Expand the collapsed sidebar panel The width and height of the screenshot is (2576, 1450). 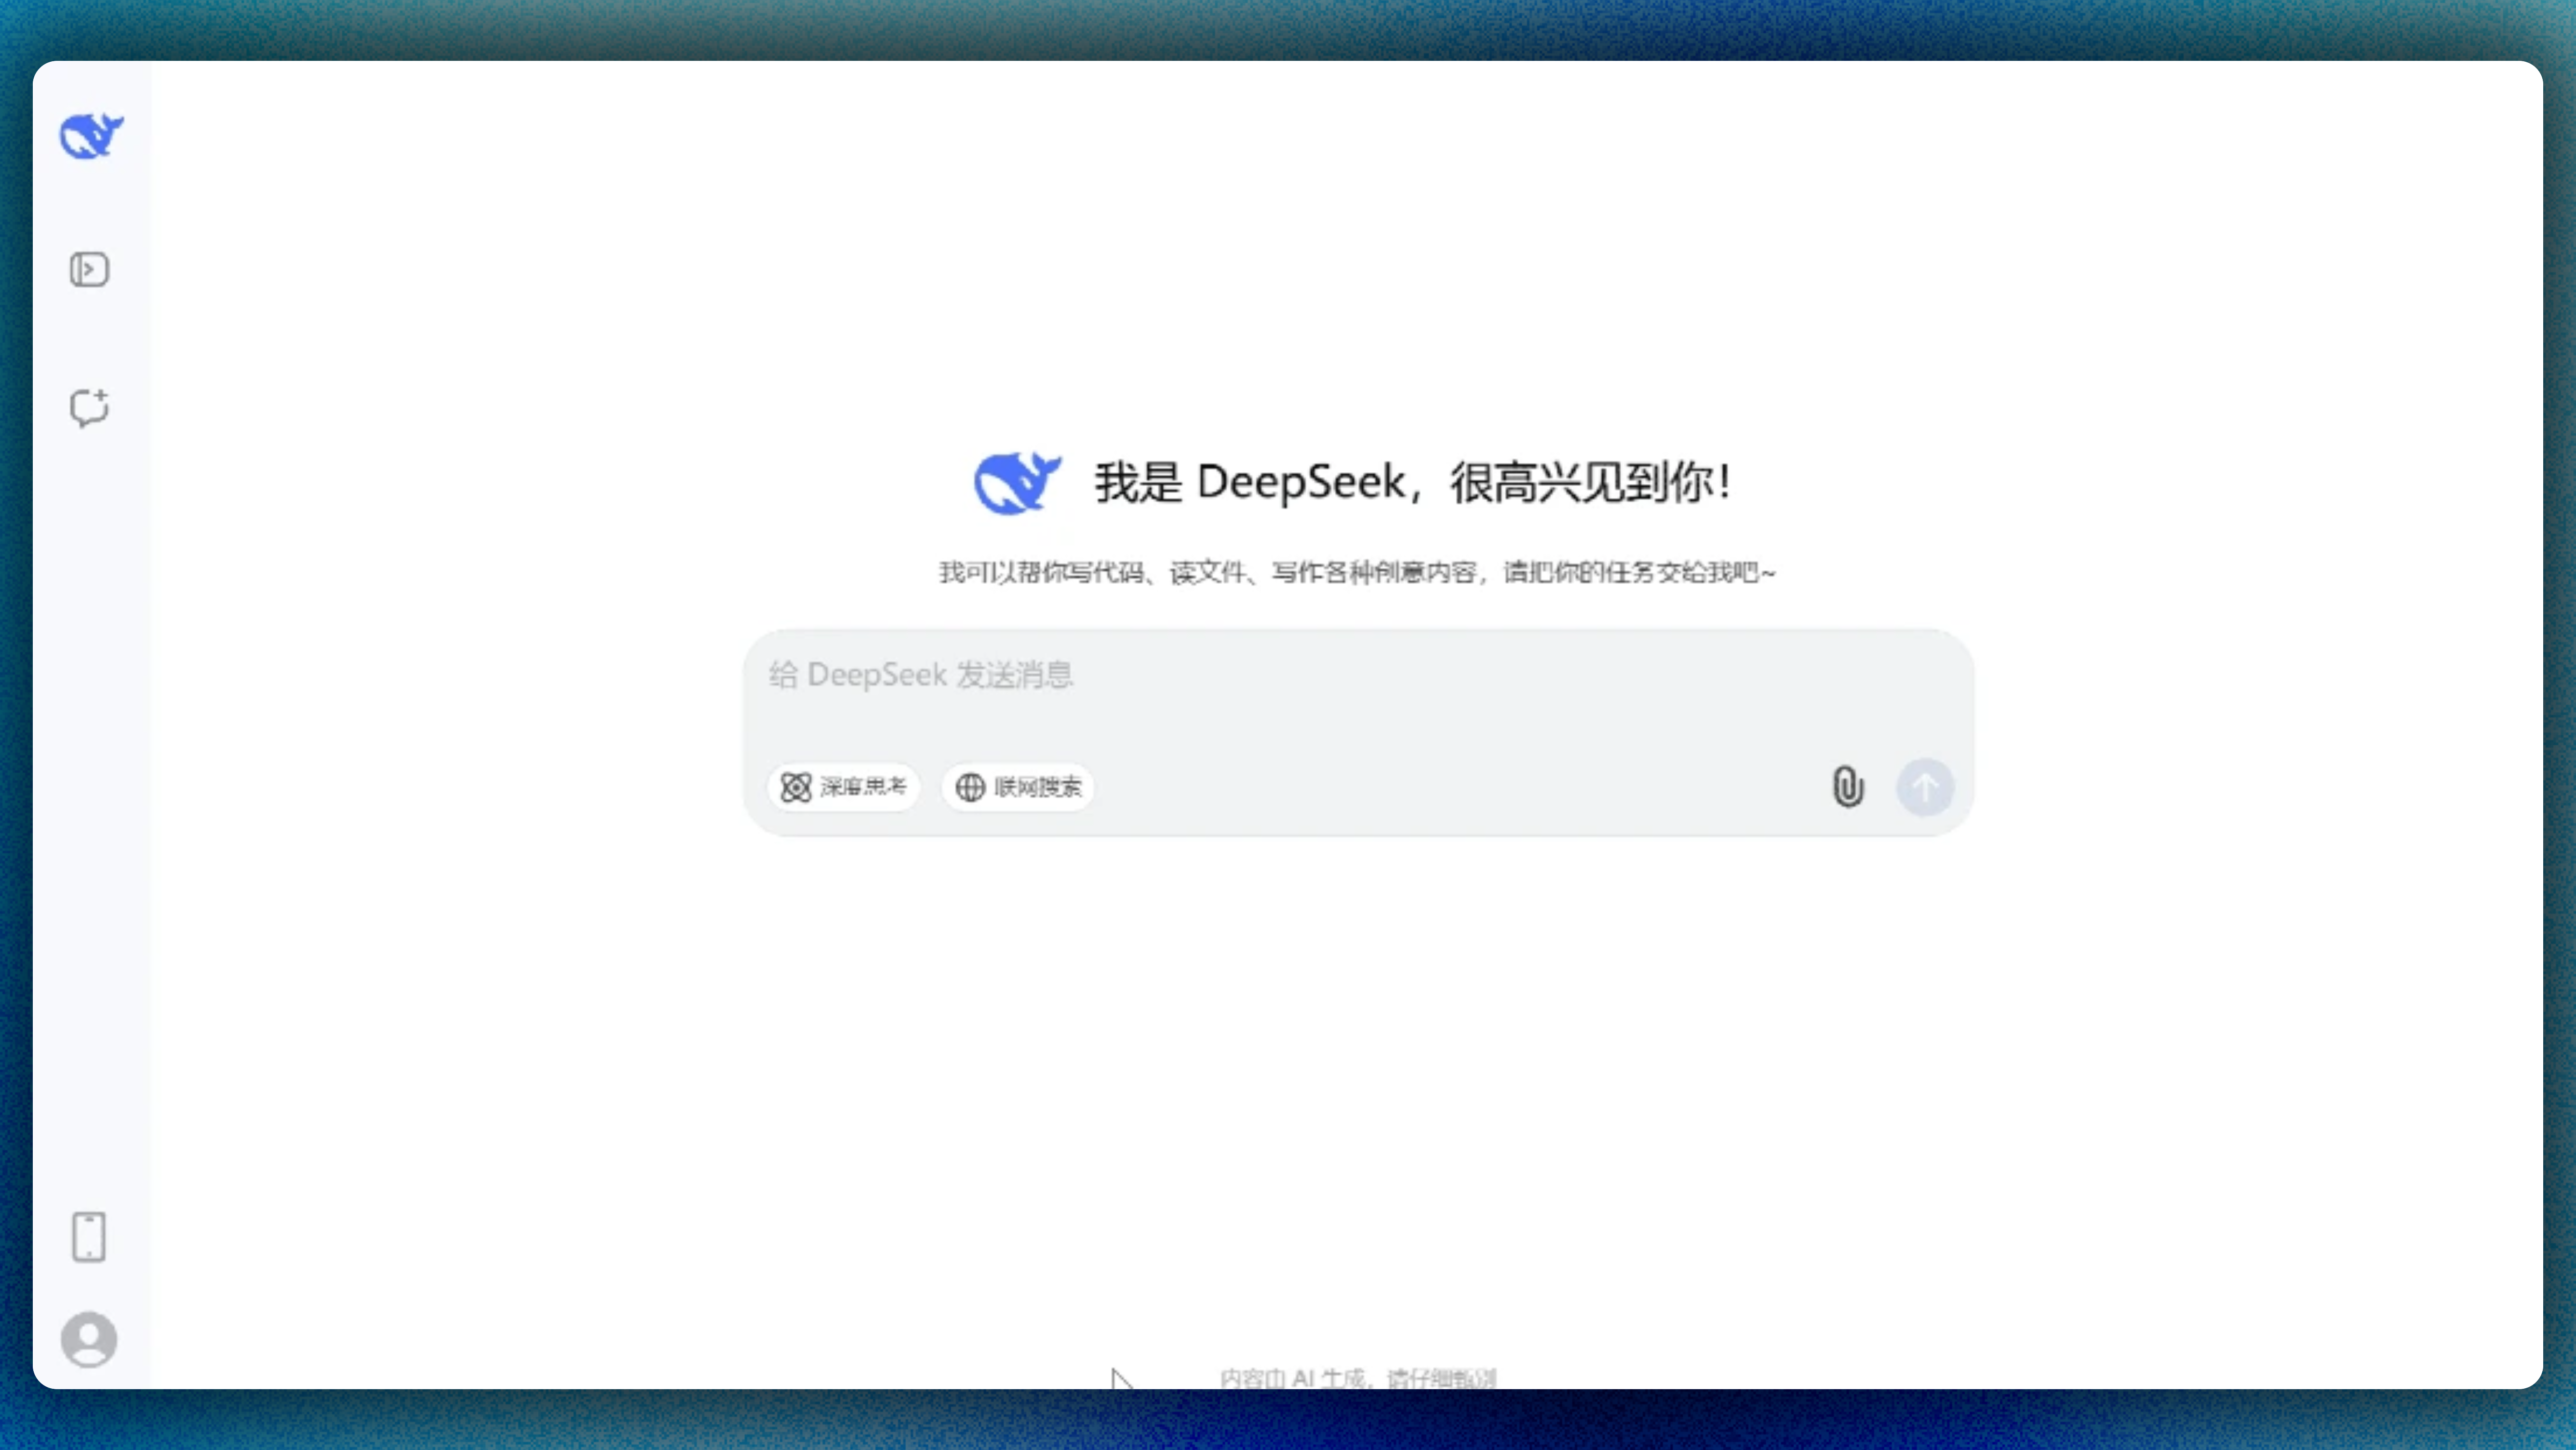89,269
